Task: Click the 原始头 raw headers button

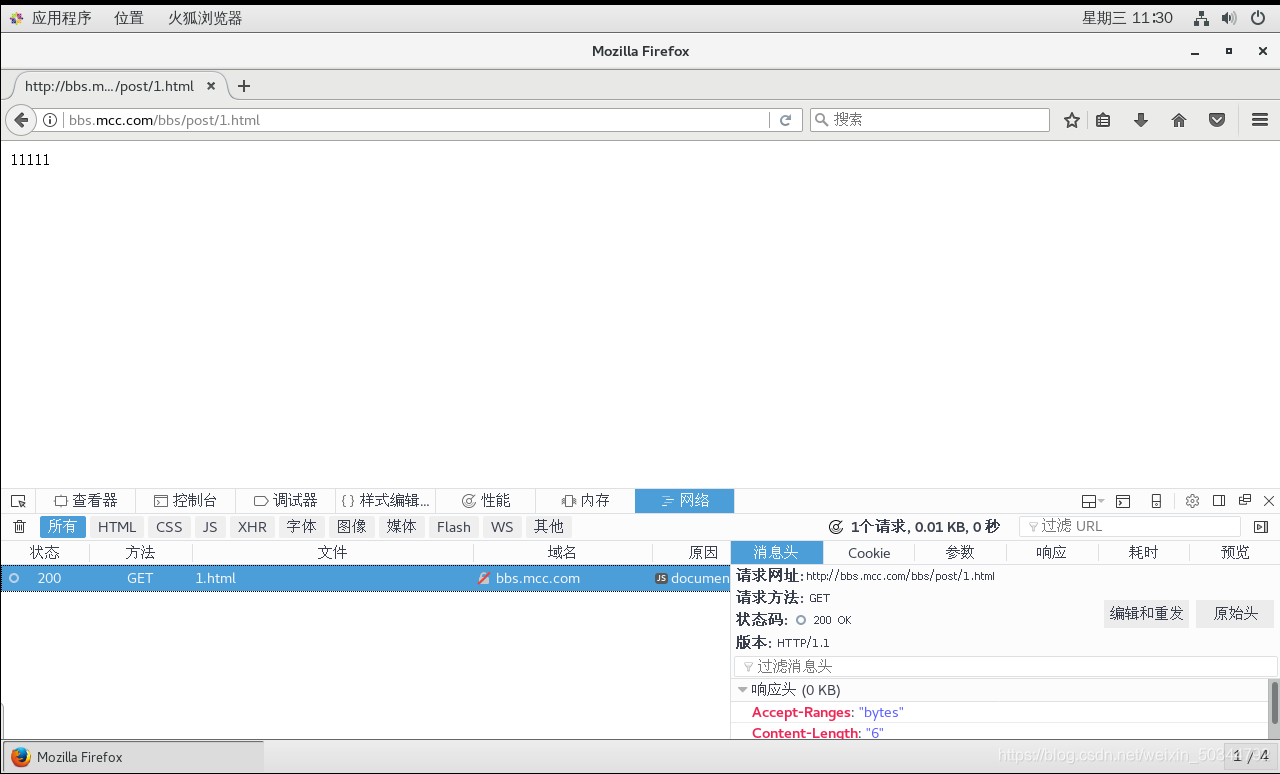Action: pyautogui.click(x=1235, y=614)
